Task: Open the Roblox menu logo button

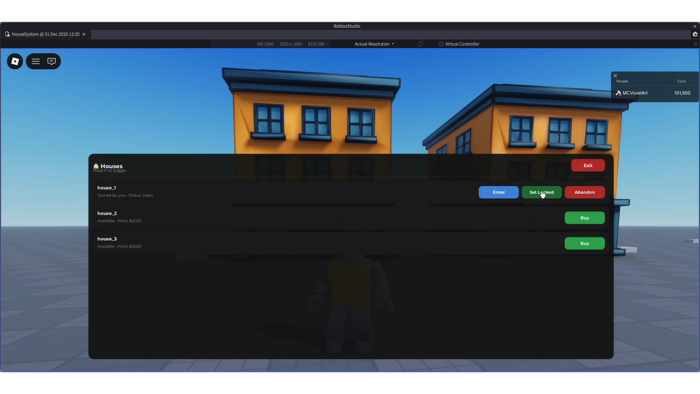Action: click(x=15, y=61)
